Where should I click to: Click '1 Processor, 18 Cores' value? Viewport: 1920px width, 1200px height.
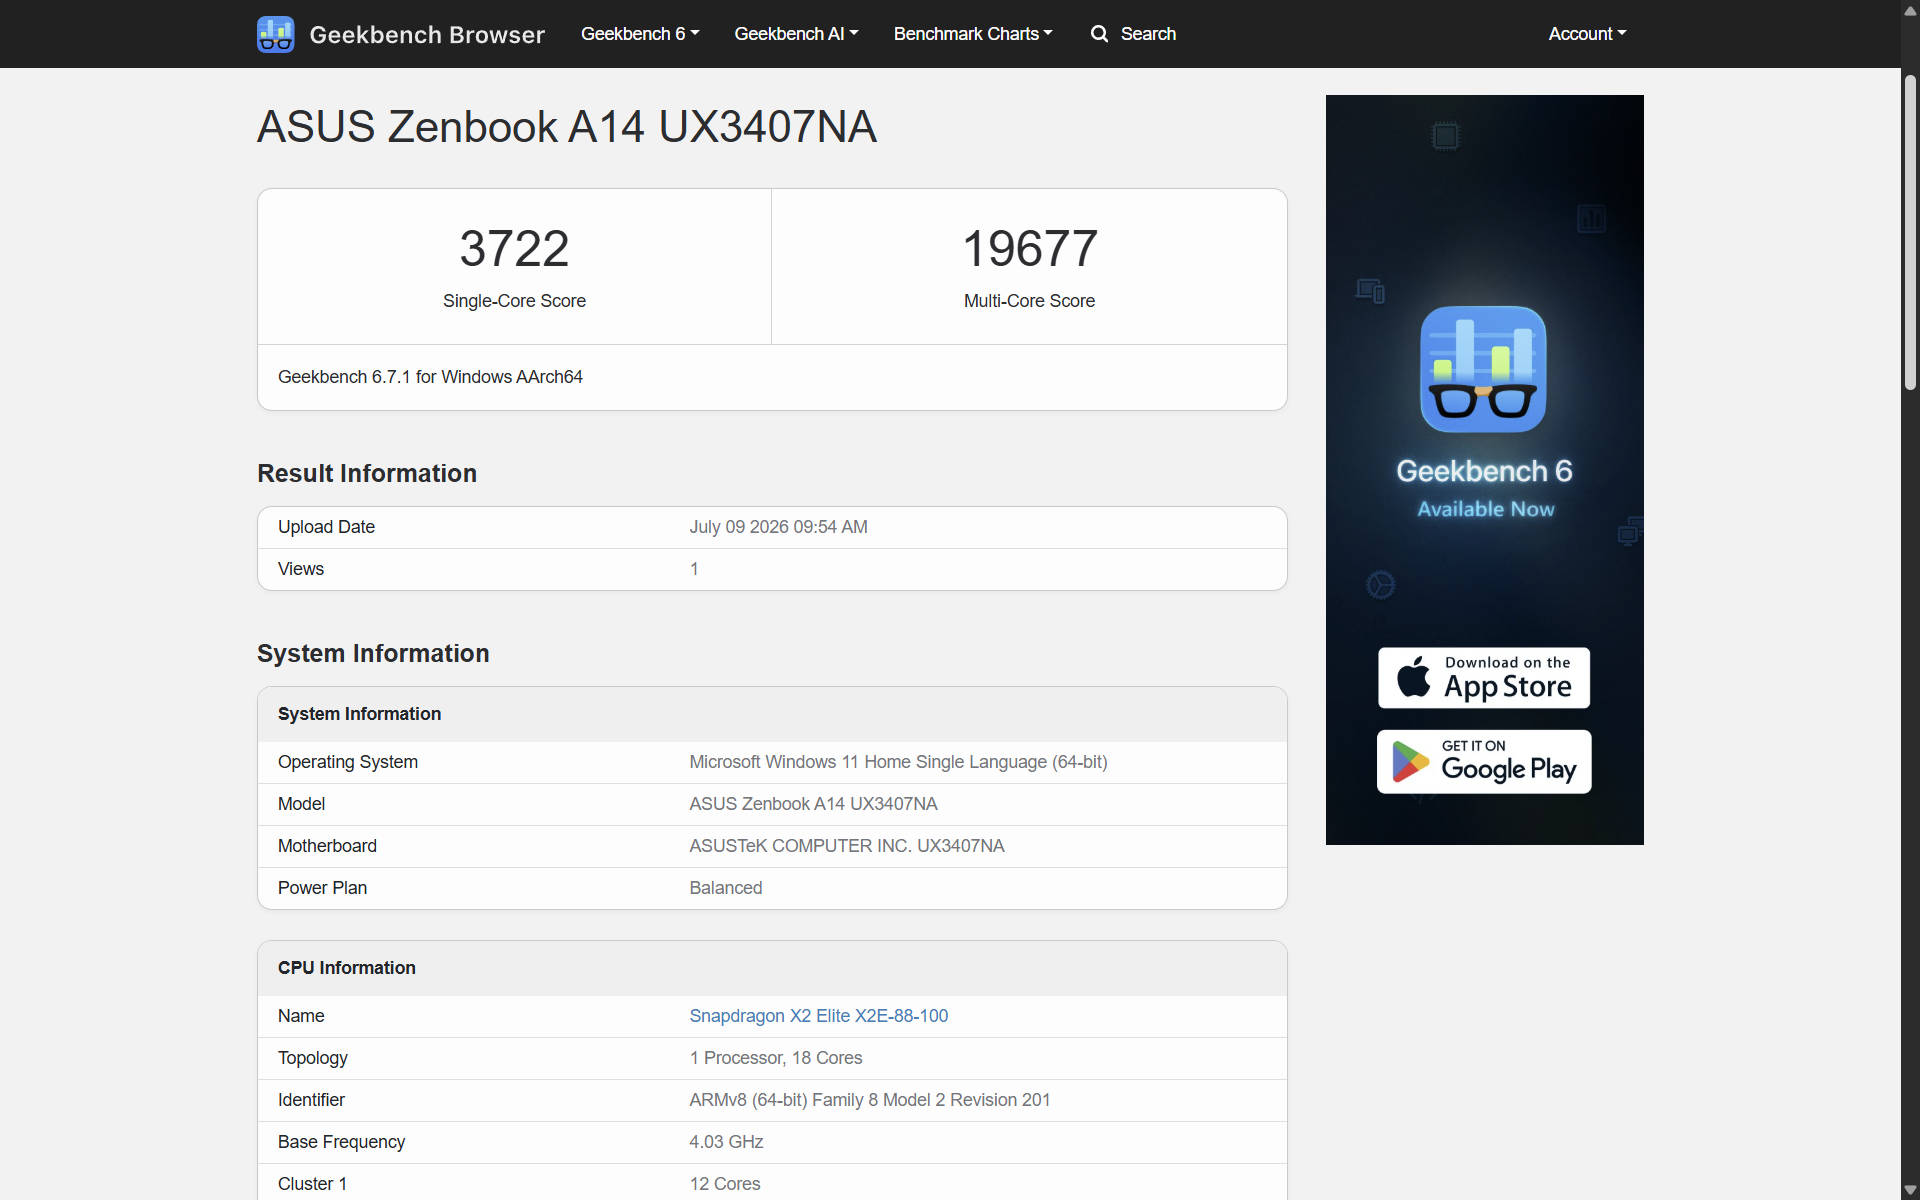coord(775,1058)
